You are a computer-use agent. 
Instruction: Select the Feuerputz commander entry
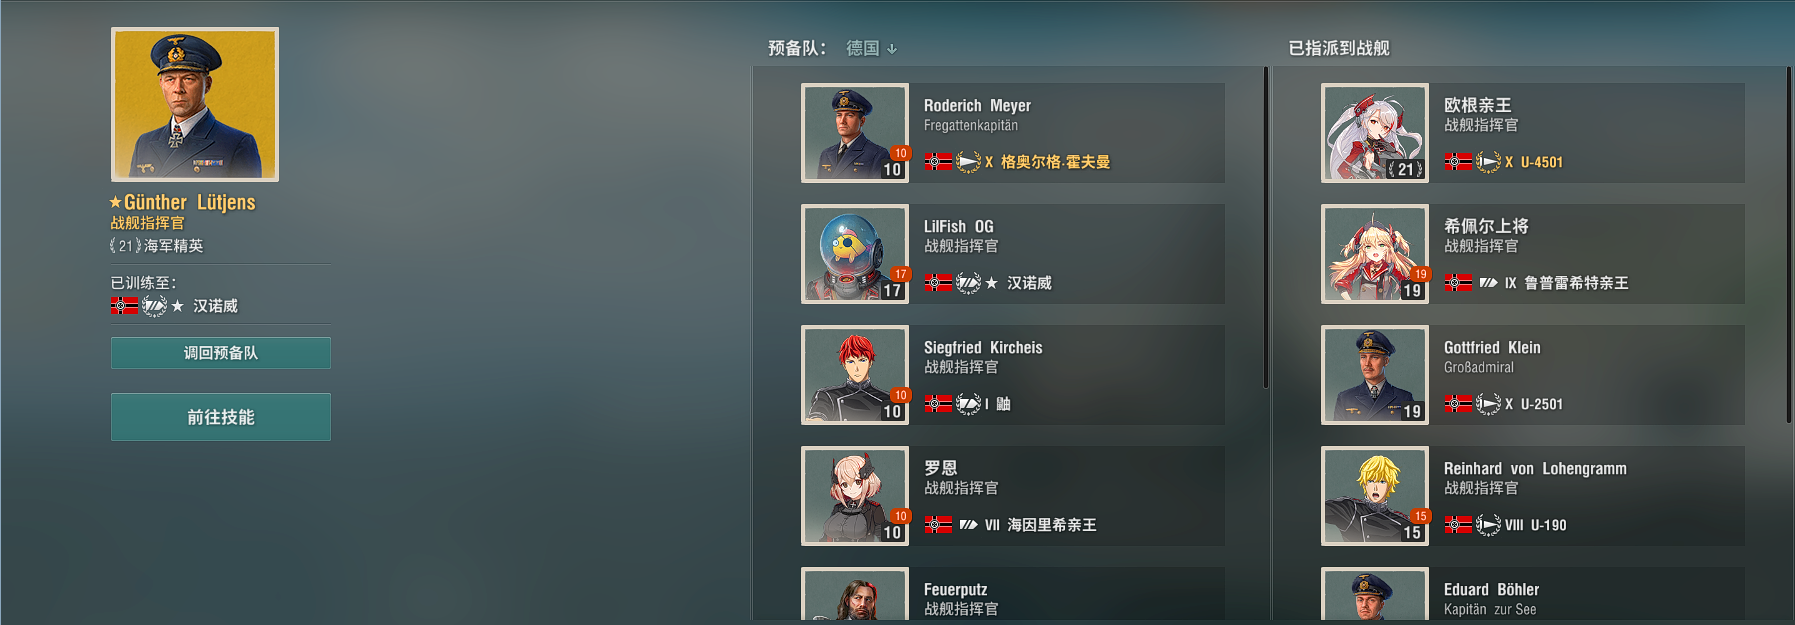point(1013,594)
